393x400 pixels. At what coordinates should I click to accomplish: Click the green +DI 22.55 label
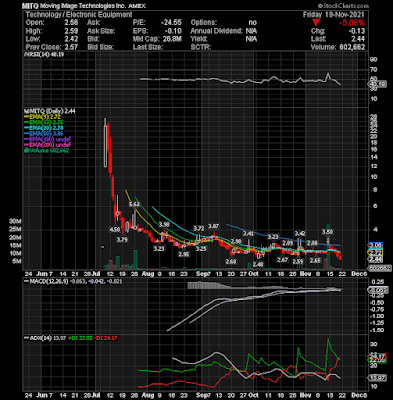(80, 338)
